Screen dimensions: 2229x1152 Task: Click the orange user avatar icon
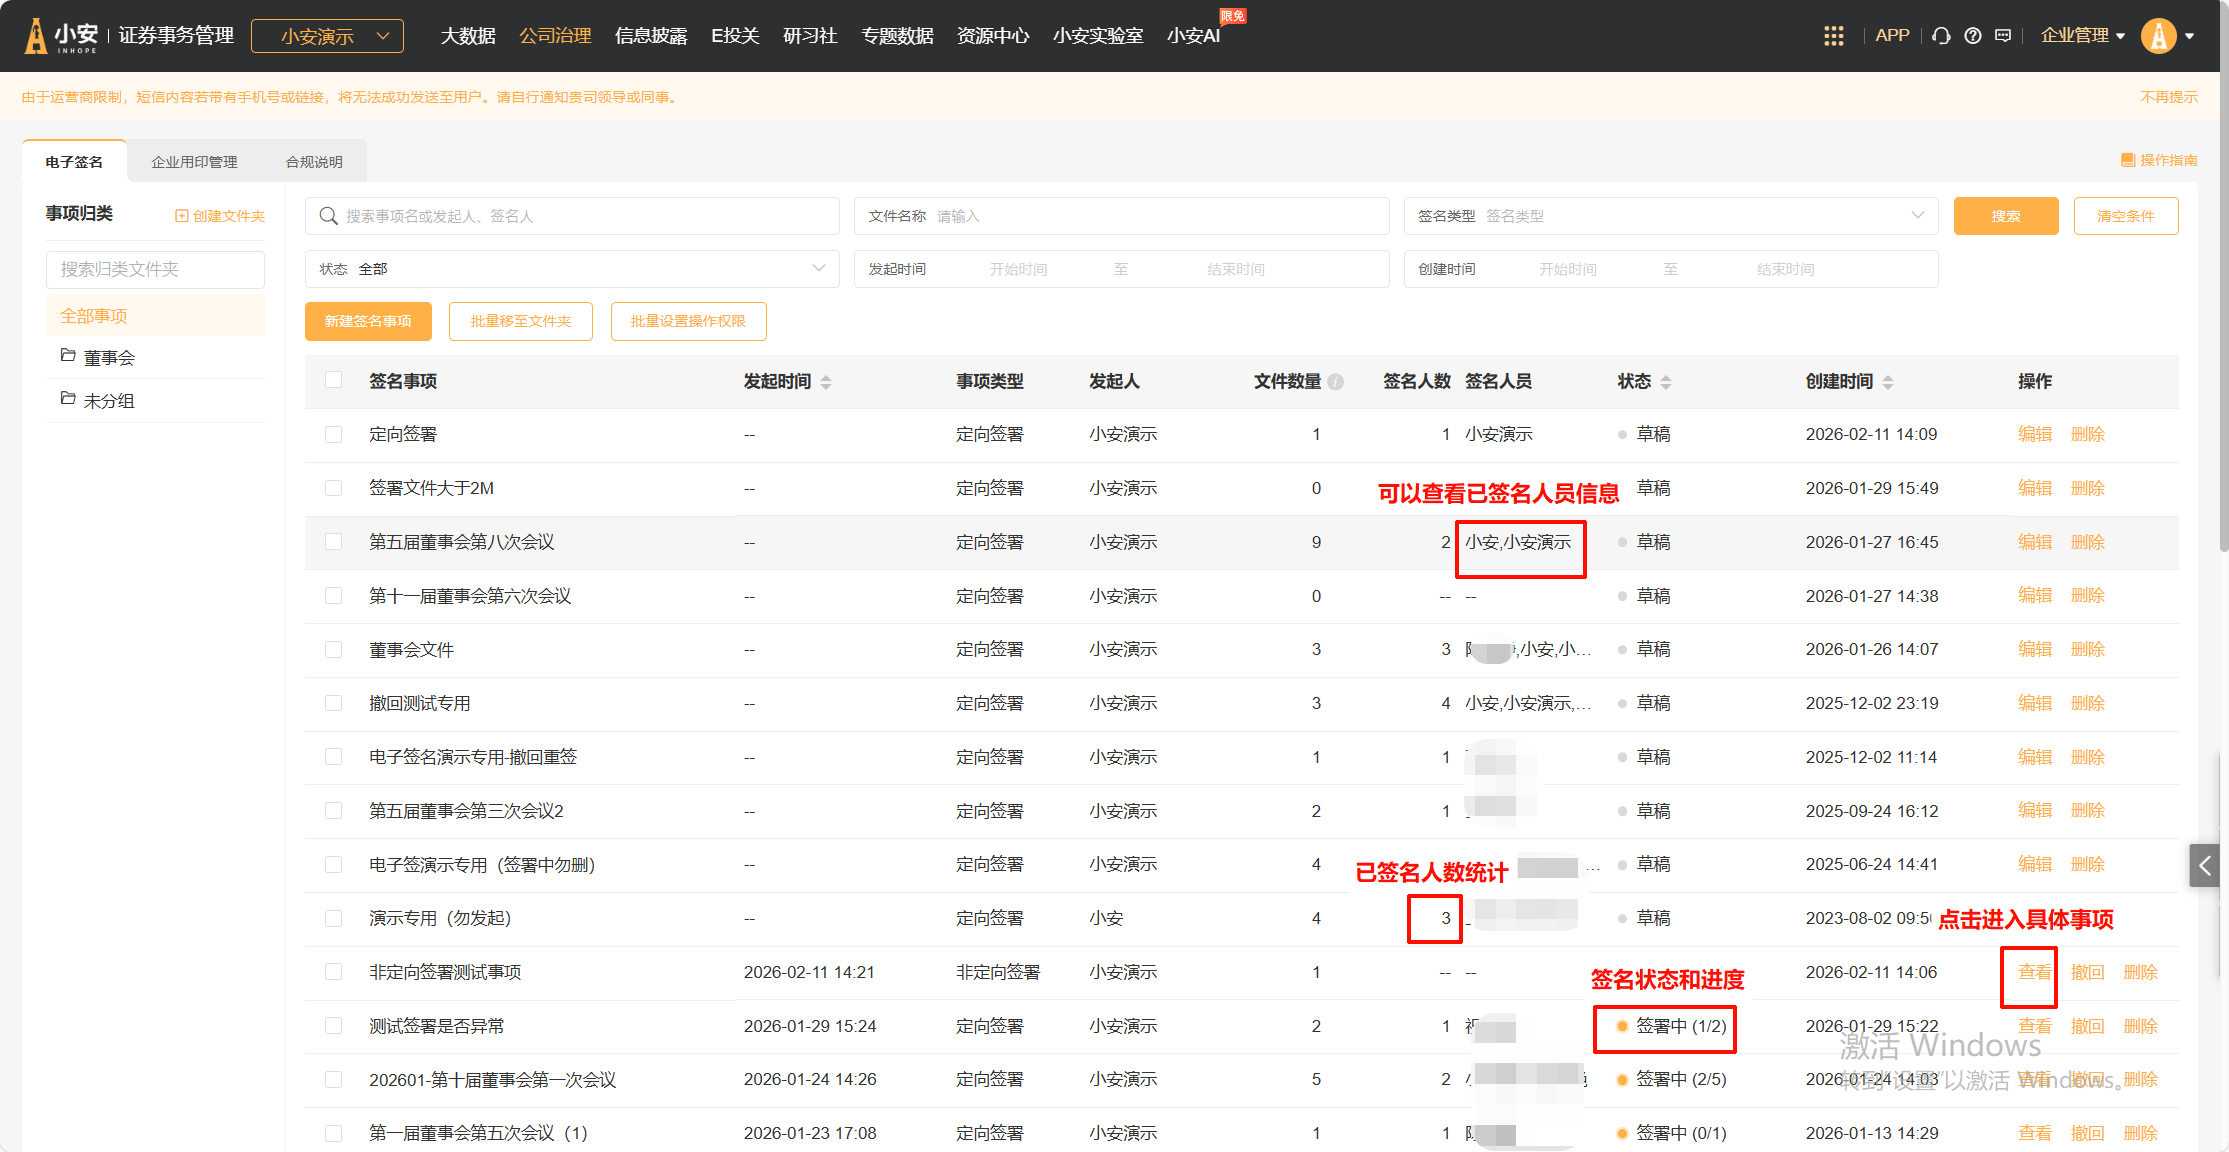[2159, 36]
